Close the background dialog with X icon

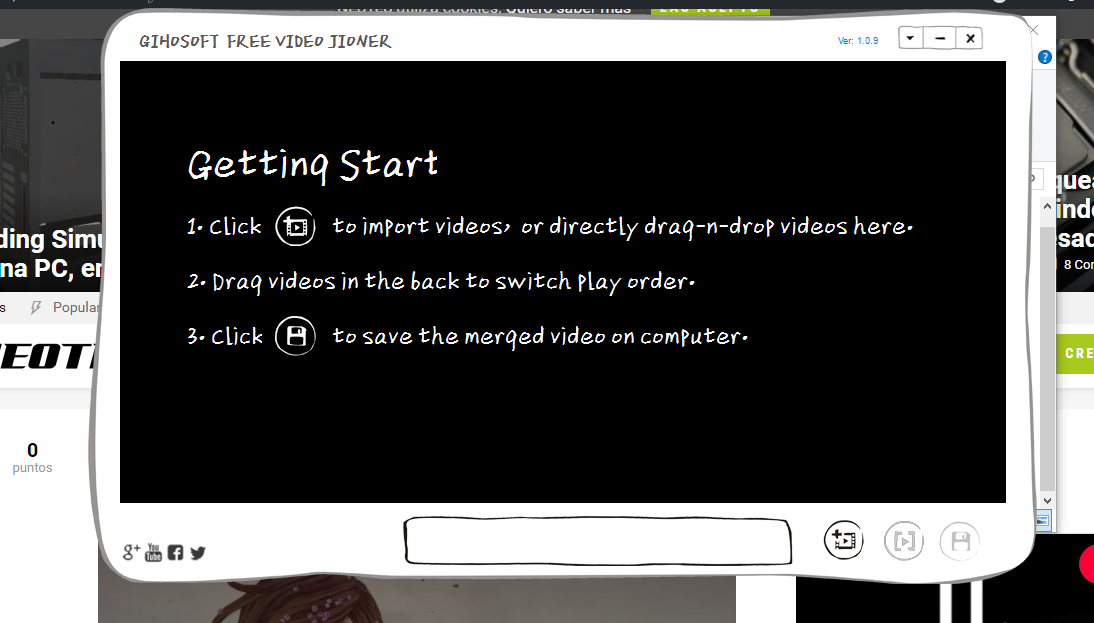[1033, 29]
